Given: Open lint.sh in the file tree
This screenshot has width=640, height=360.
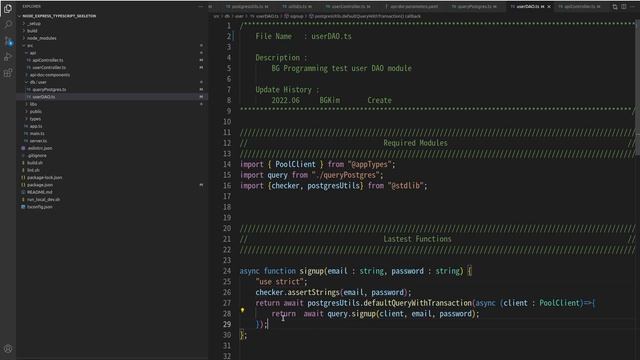Looking at the screenshot, I should click(x=33, y=170).
